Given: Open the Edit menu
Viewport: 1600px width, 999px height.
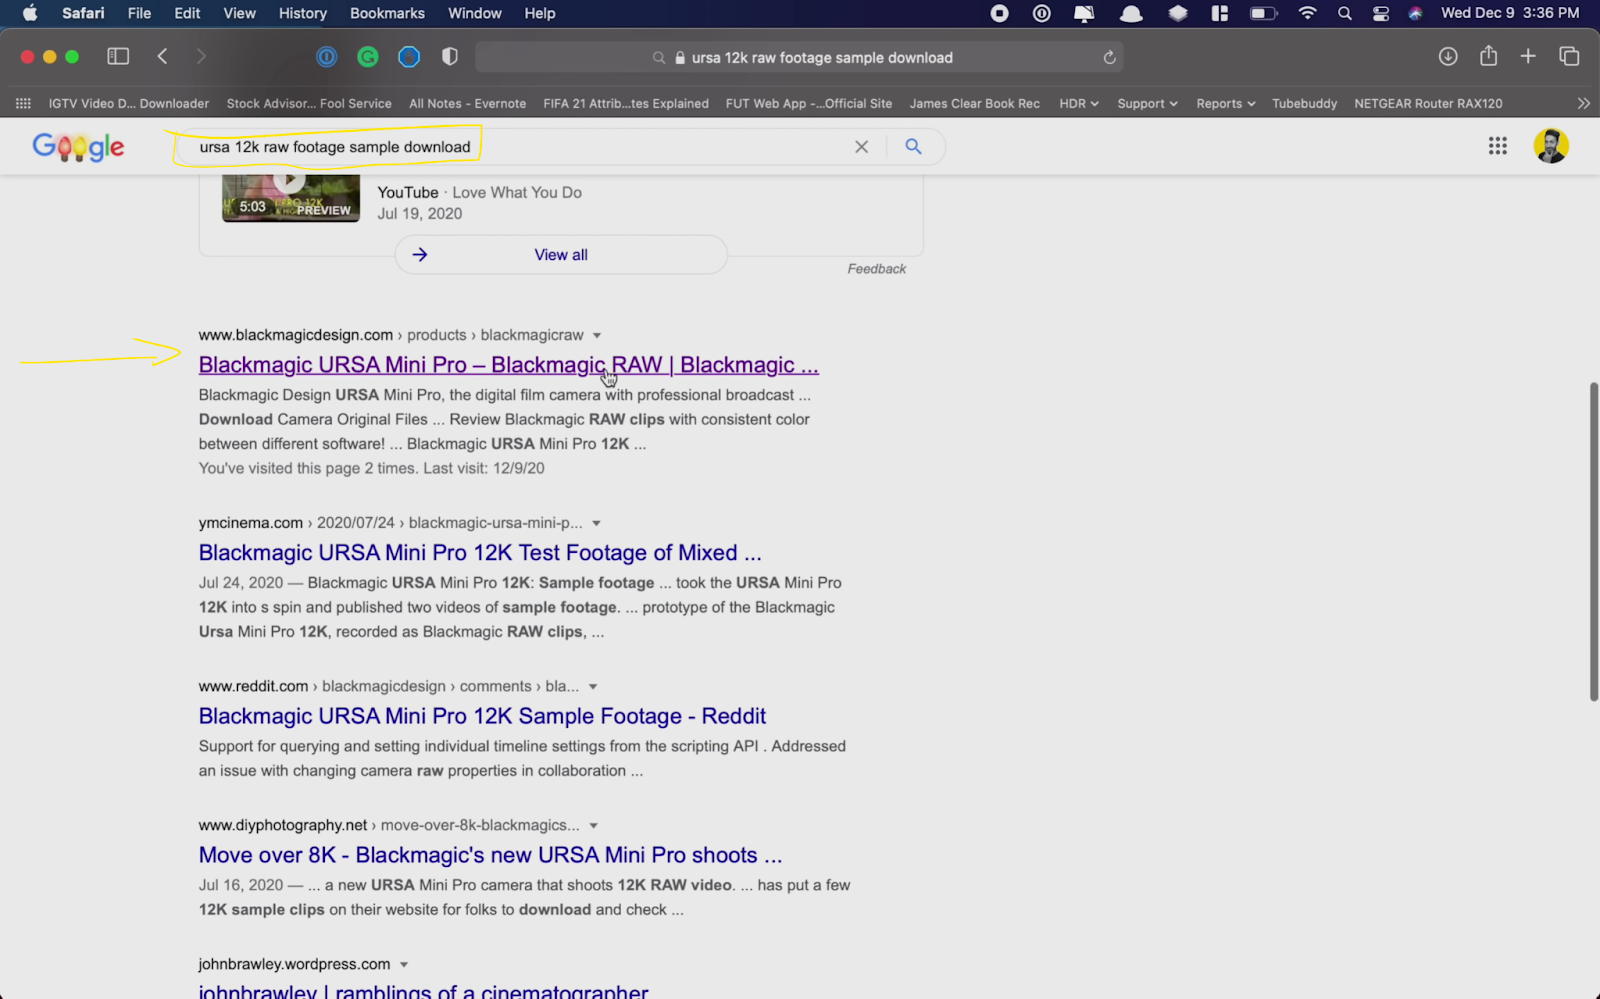Looking at the screenshot, I should pos(187,13).
